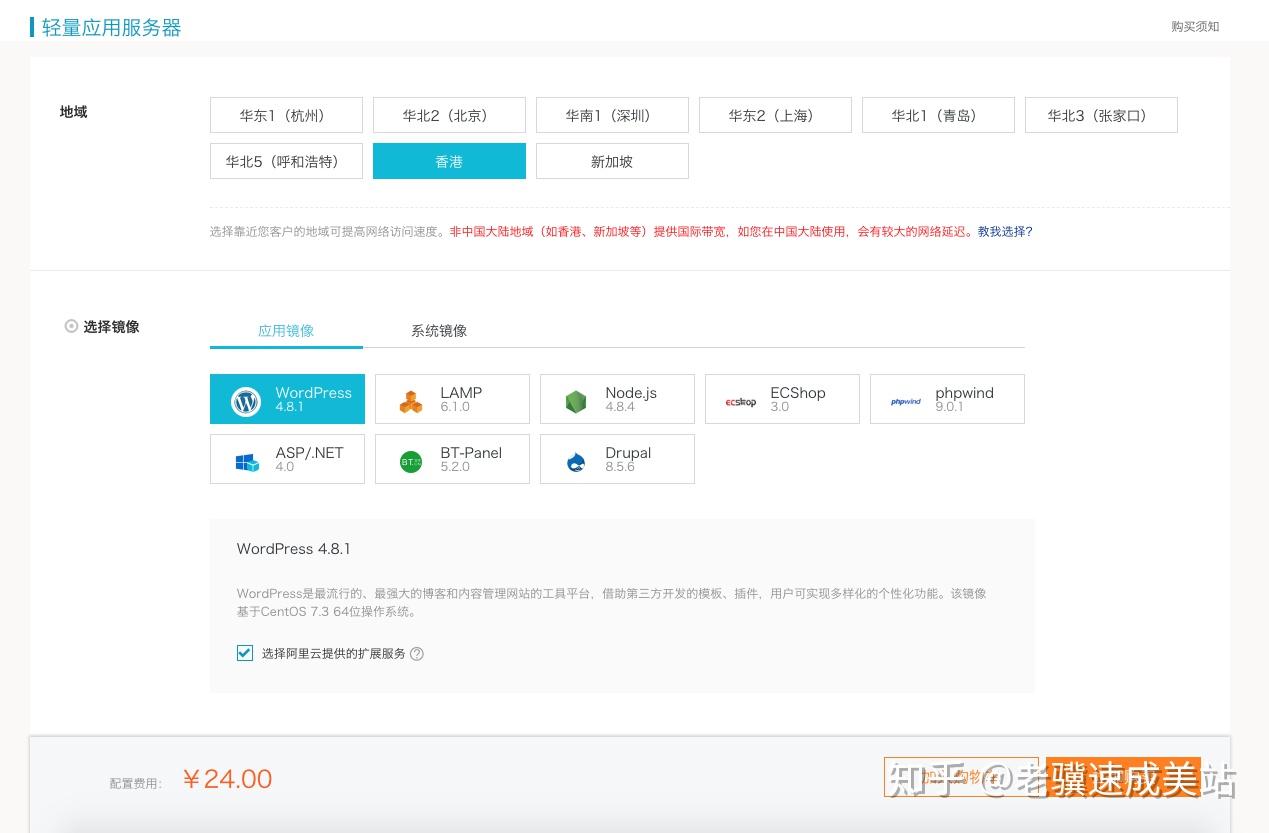
Task: Select the ECShop logo icon
Action: click(x=741, y=402)
